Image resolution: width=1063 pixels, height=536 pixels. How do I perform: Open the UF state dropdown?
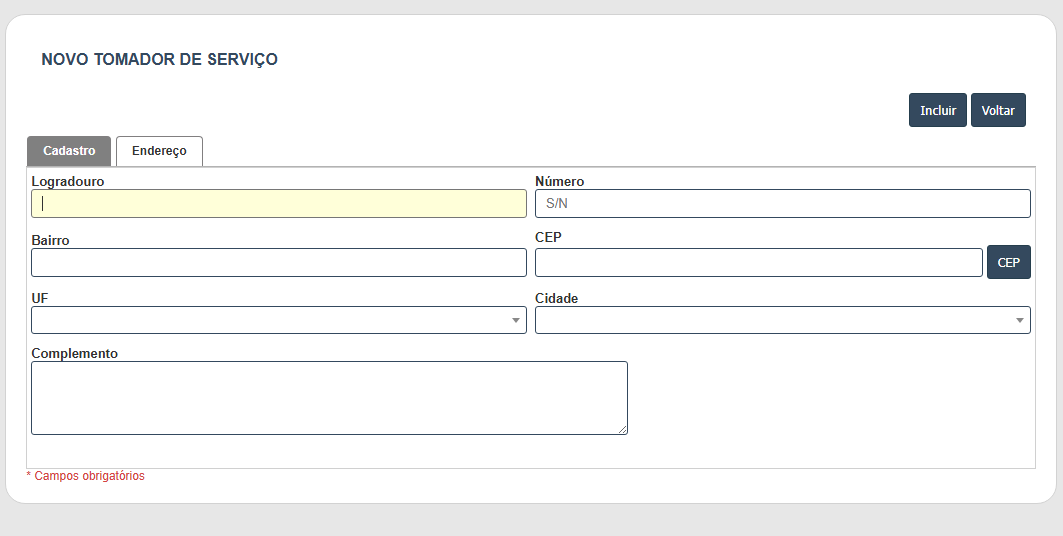coord(279,320)
